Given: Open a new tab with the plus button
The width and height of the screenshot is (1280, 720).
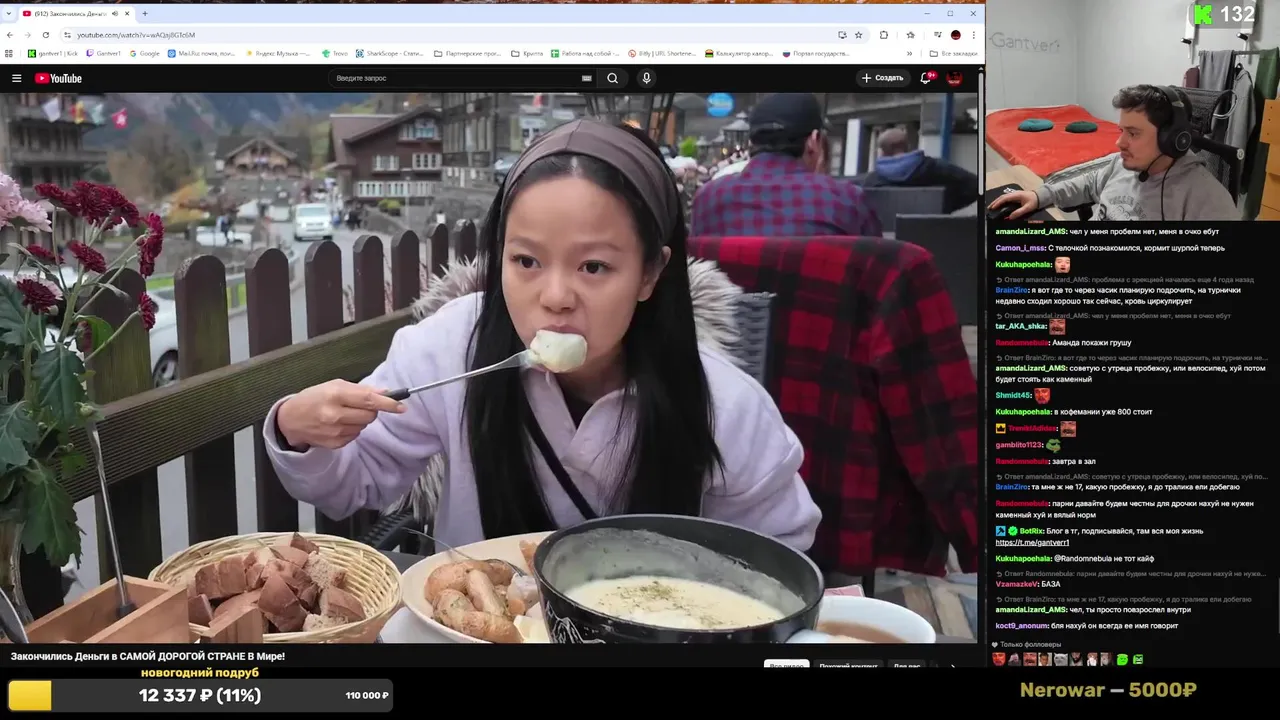Looking at the screenshot, I should point(145,14).
